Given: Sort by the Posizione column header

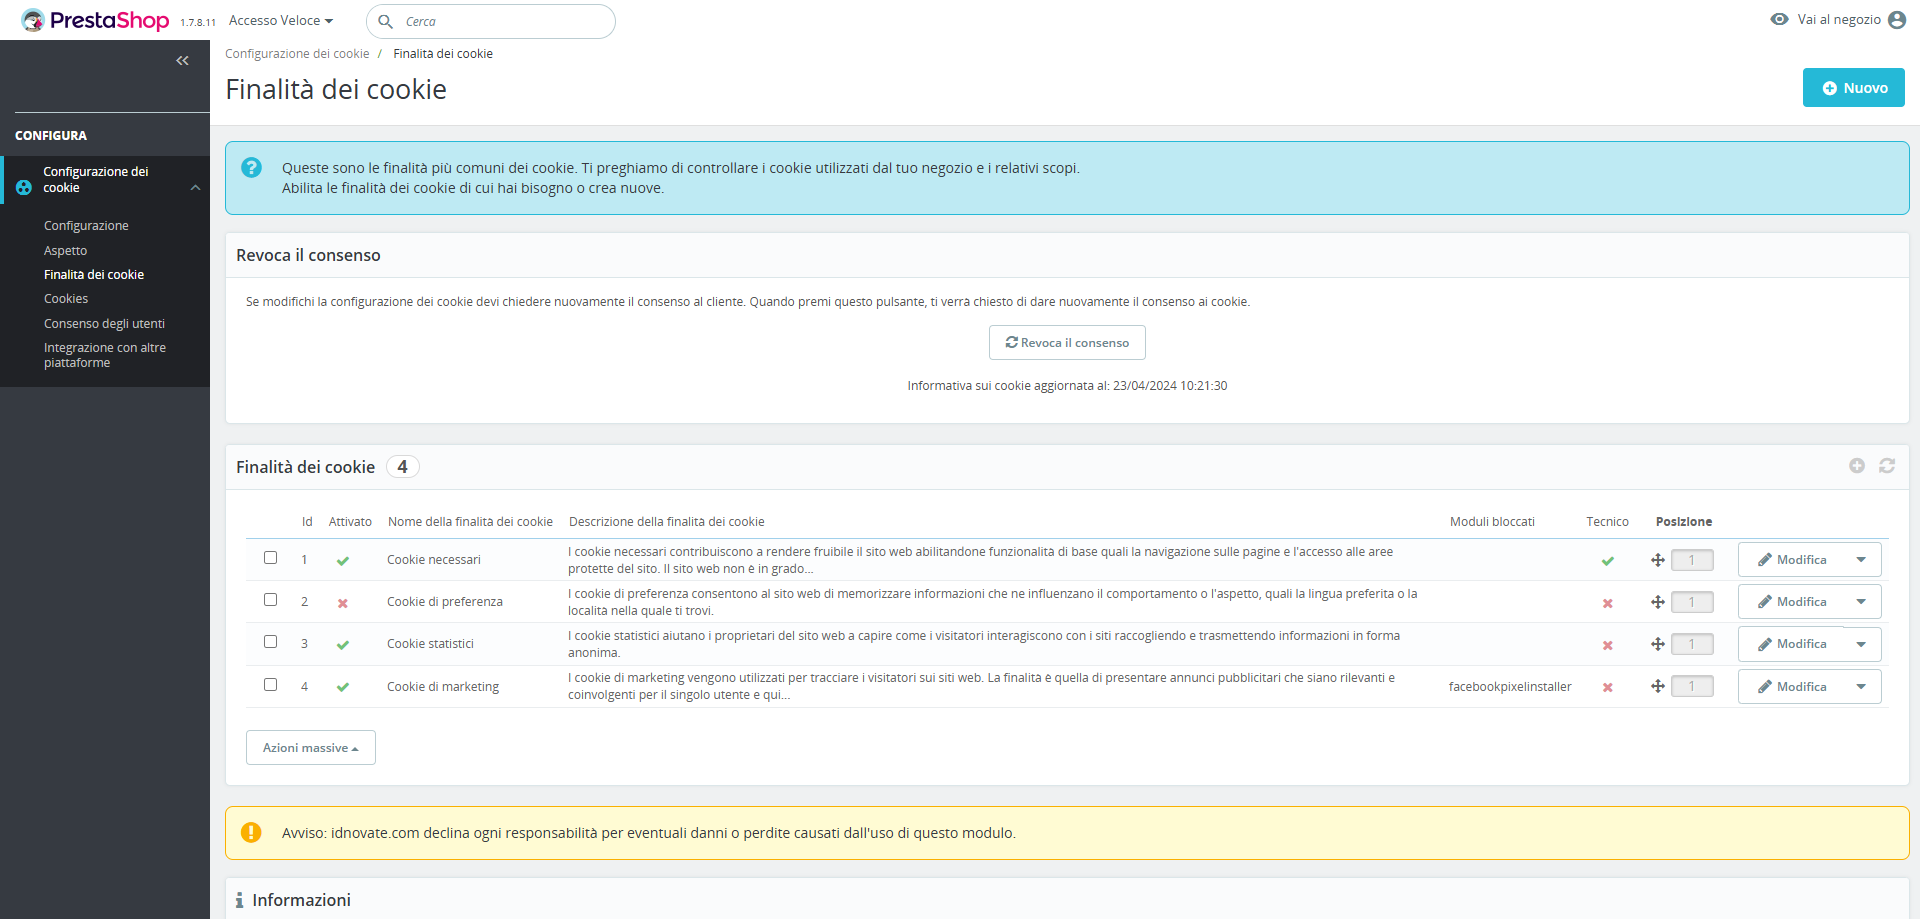Looking at the screenshot, I should [x=1684, y=522].
